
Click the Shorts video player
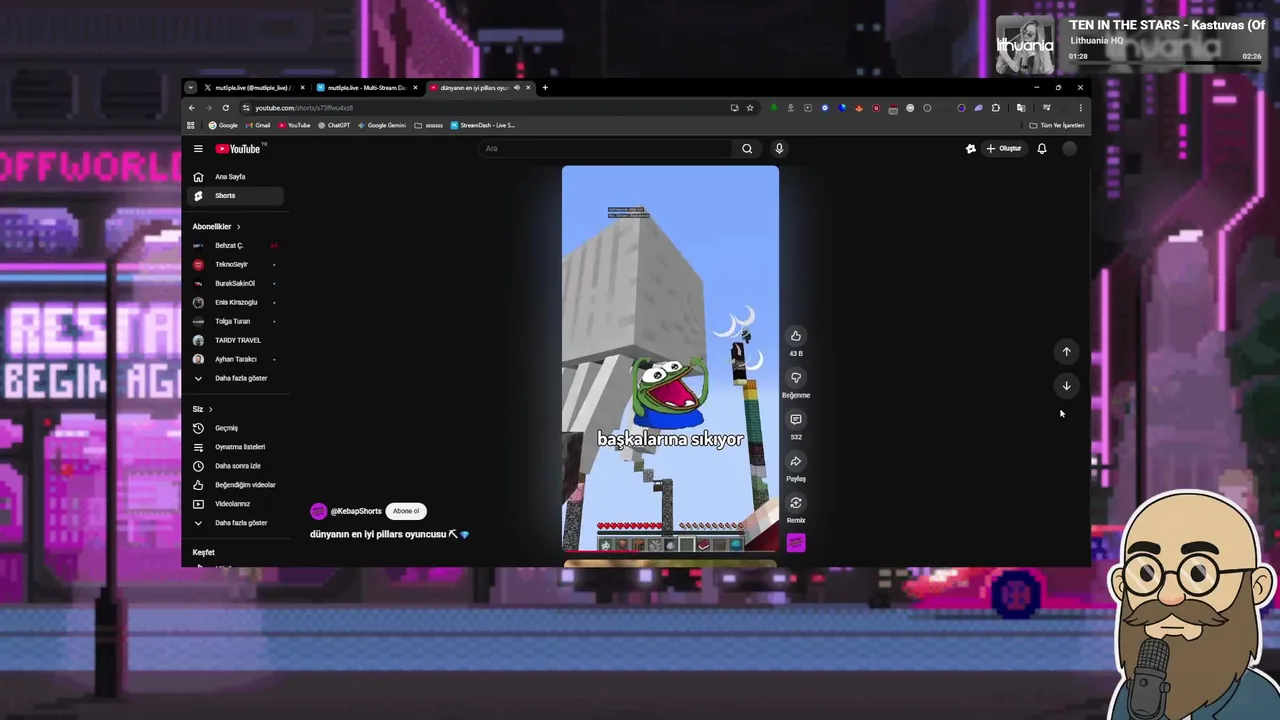670,358
